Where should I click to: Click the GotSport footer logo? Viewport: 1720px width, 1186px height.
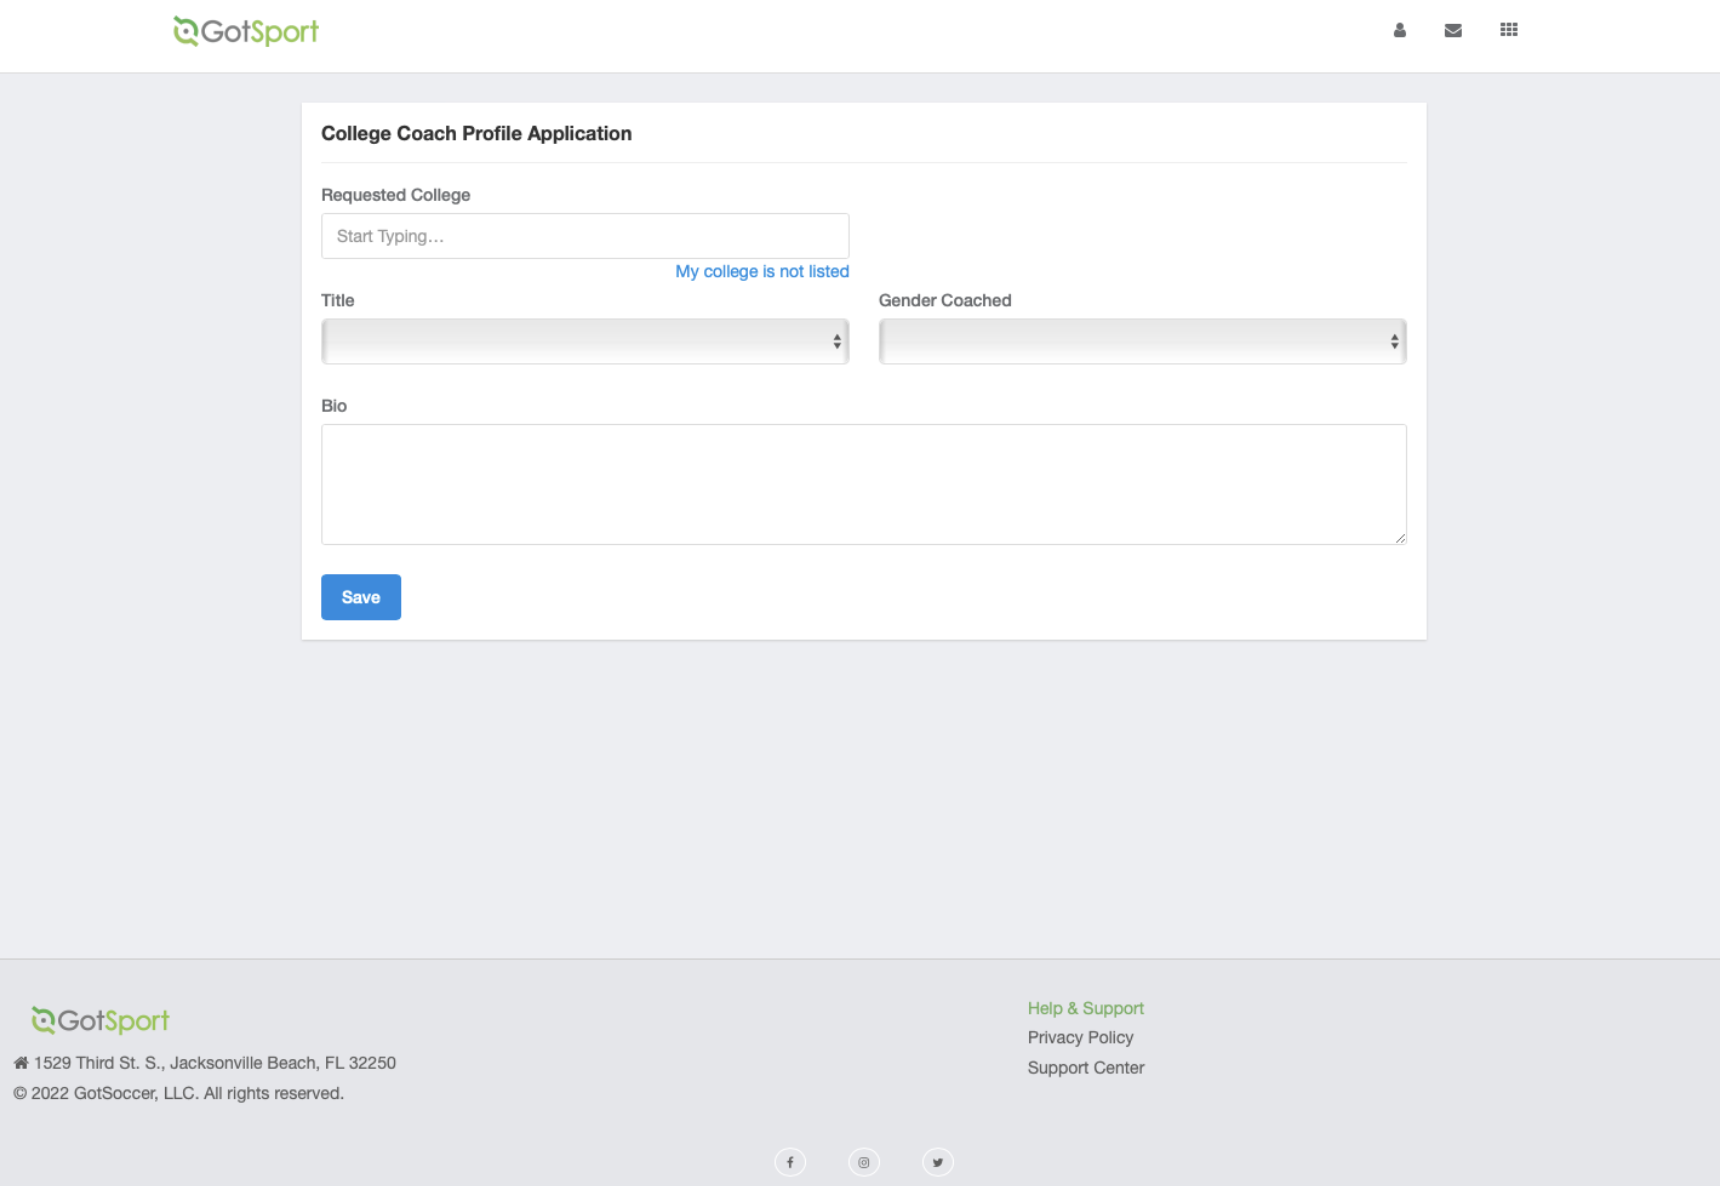(100, 1020)
